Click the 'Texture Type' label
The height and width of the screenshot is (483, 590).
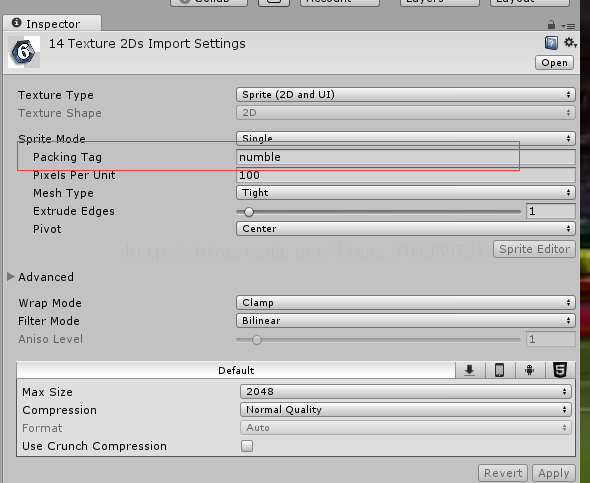56,95
